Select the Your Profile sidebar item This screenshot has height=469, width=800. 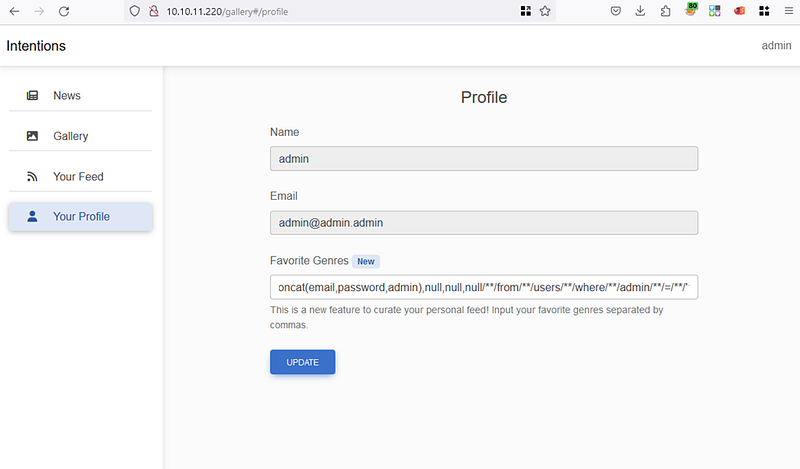80,216
